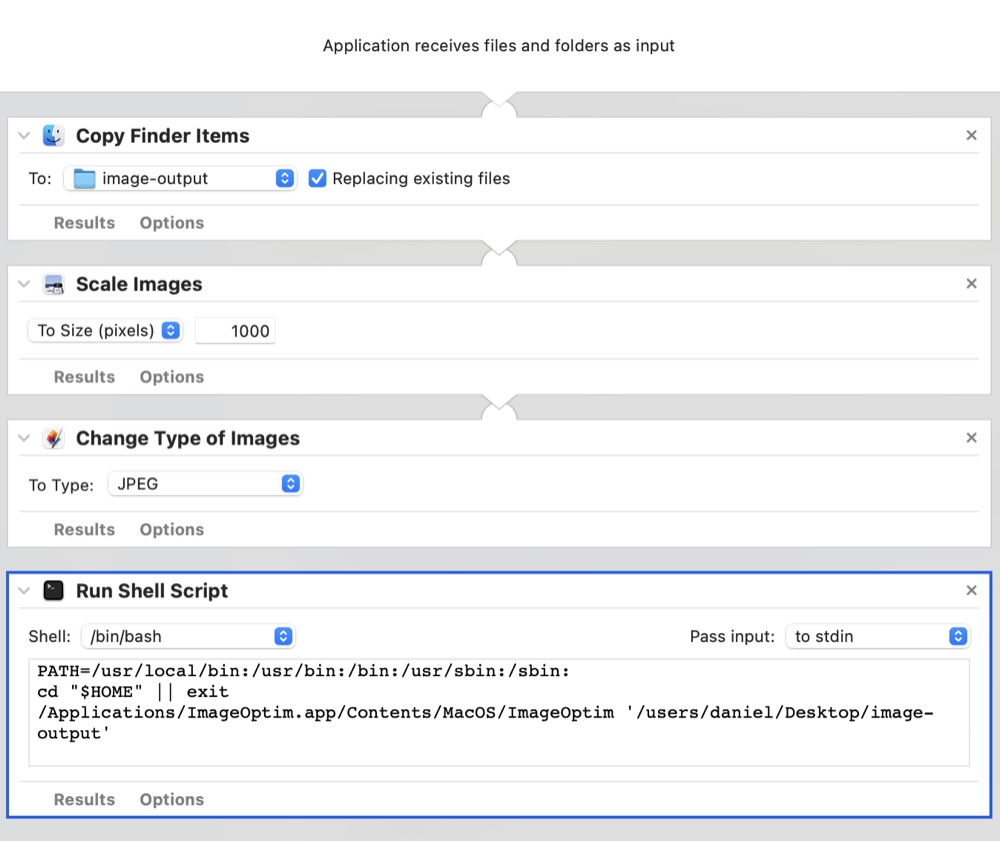Open the Pass input to stdin dropdown
The height and width of the screenshot is (841, 1000).
(877, 636)
